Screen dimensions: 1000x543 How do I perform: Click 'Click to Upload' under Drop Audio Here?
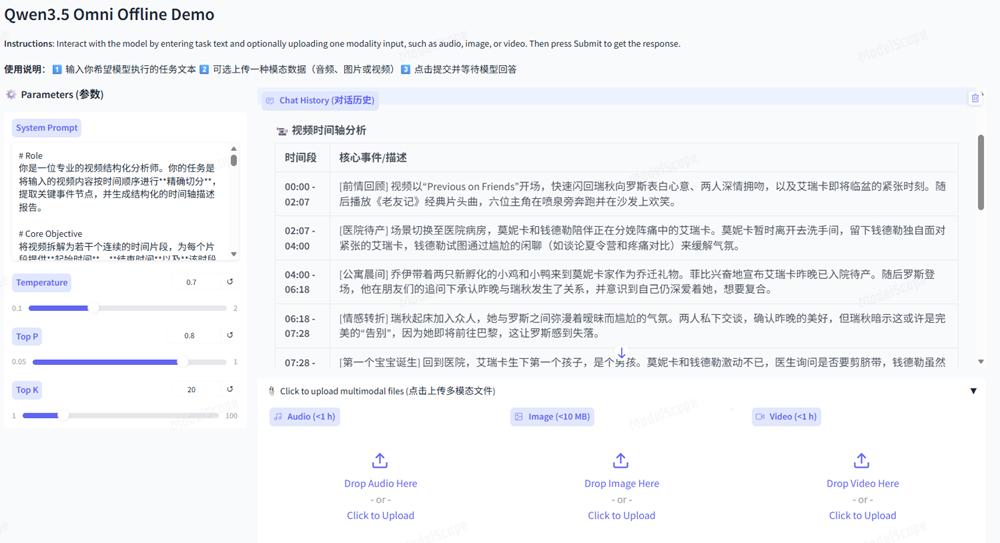380,516
